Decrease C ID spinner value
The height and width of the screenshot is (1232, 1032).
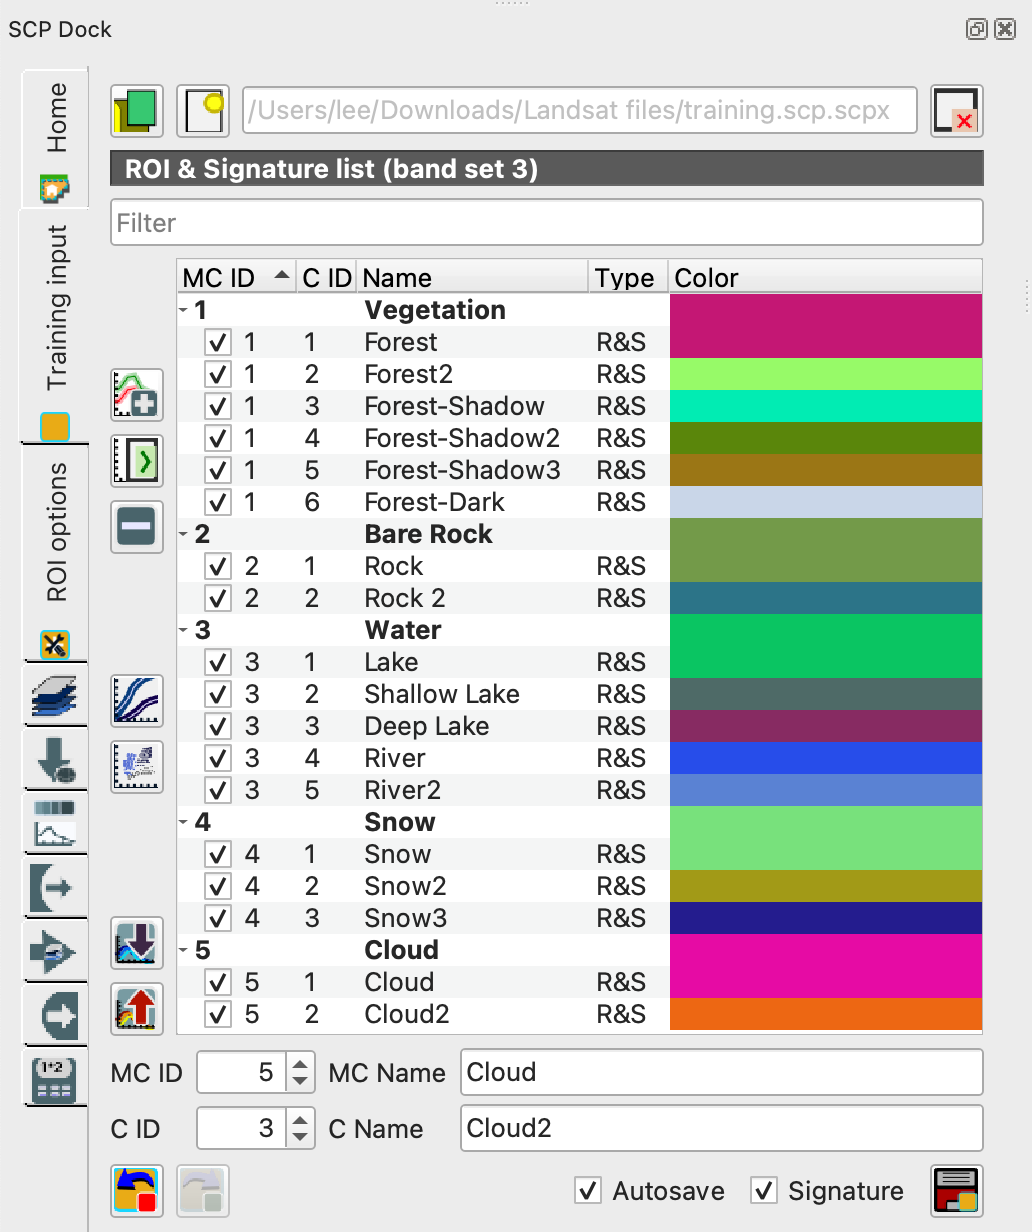pos(300,1139)
